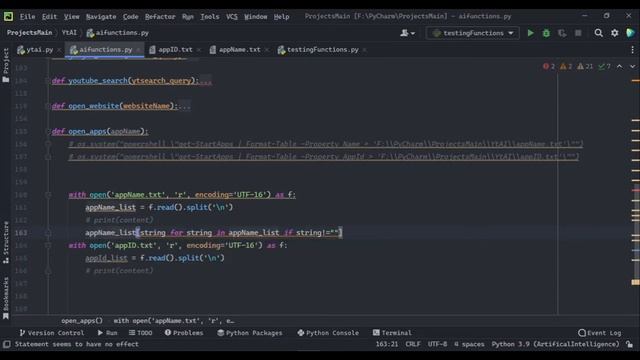Open the Window menu
The width and height of the screenshot is (640, 360).
256,16
